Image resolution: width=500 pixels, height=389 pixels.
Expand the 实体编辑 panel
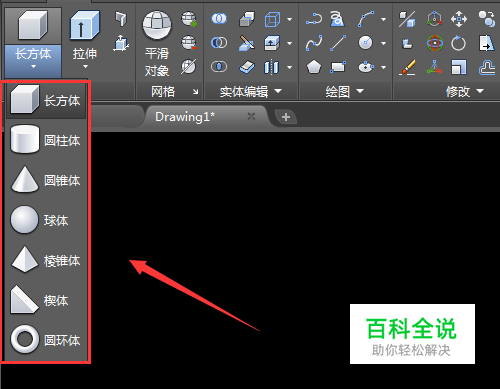pyautogui.click(x=251, y=91)
